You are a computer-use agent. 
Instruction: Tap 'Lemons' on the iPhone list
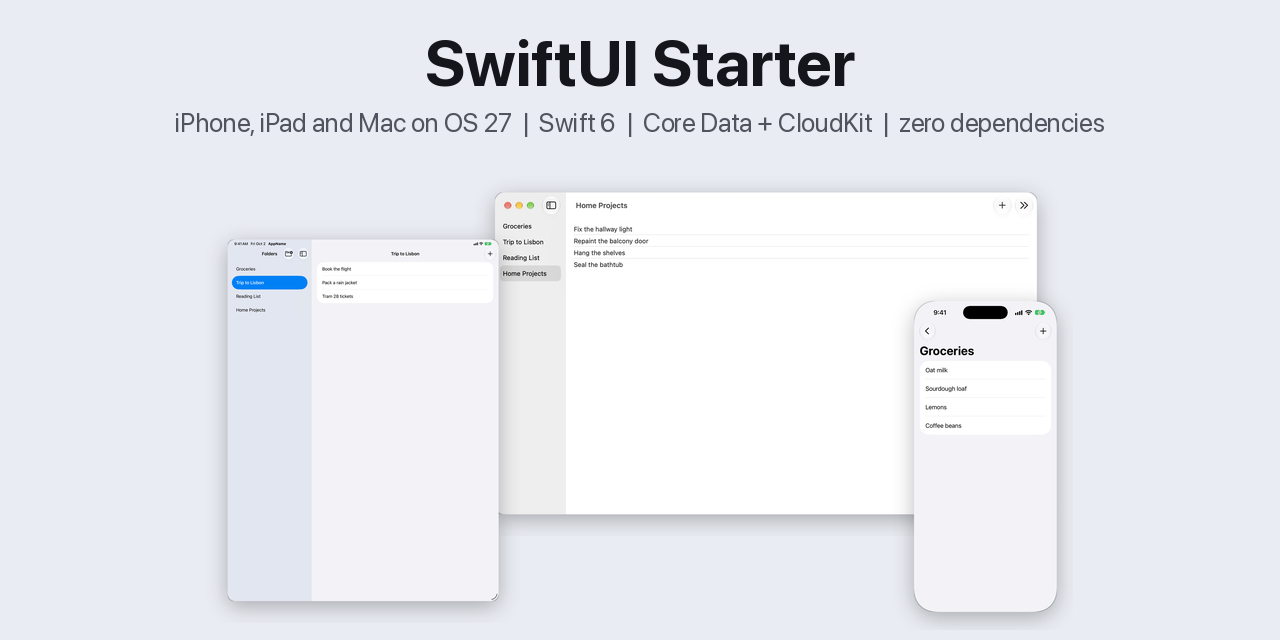click(x=985, y=407)
